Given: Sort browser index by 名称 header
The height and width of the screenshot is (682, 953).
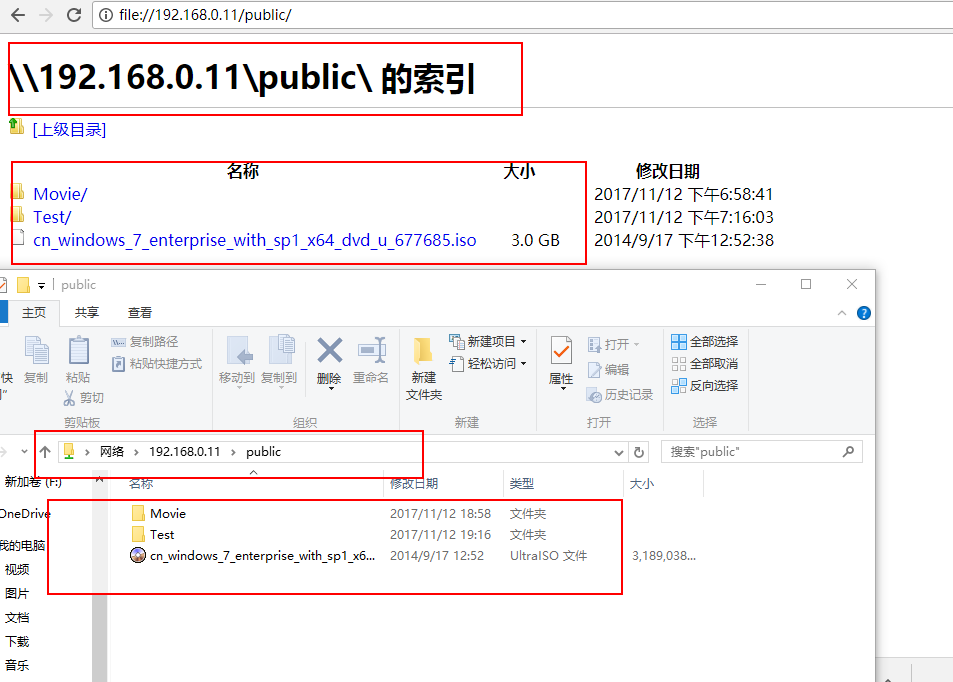Looking at the screenshot, I should click(243, 171).
